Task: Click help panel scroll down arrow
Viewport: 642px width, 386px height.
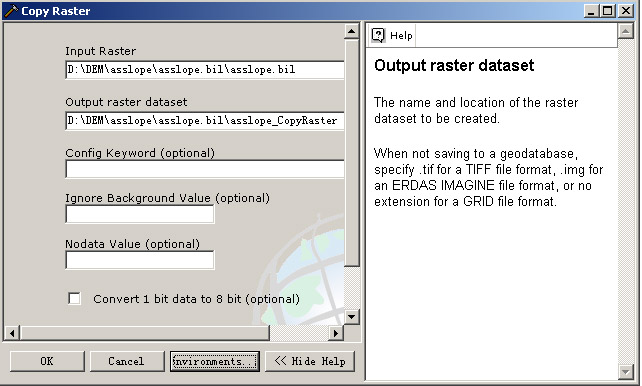Action: 625,372
